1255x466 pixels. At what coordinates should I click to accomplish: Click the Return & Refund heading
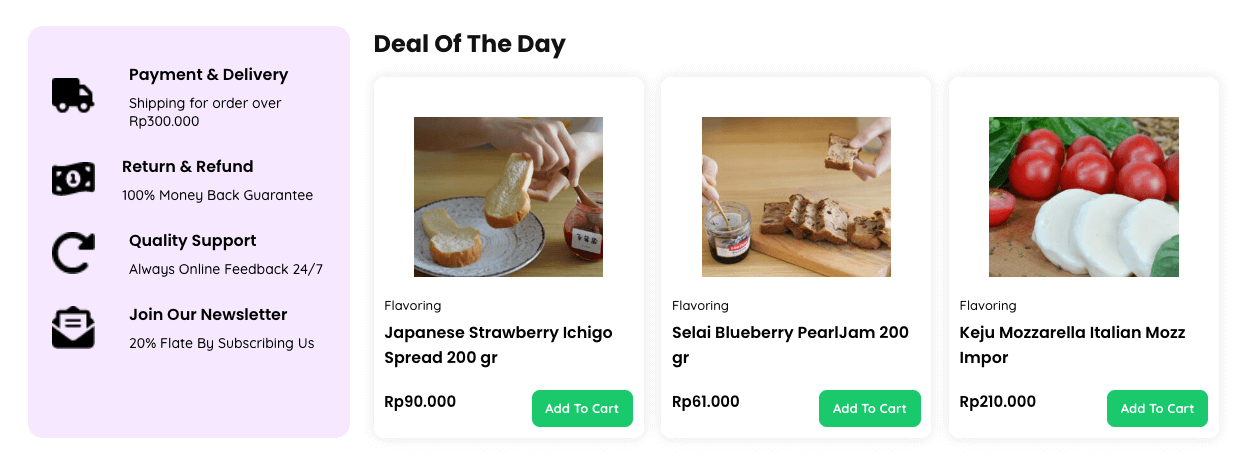click(187, 167)
